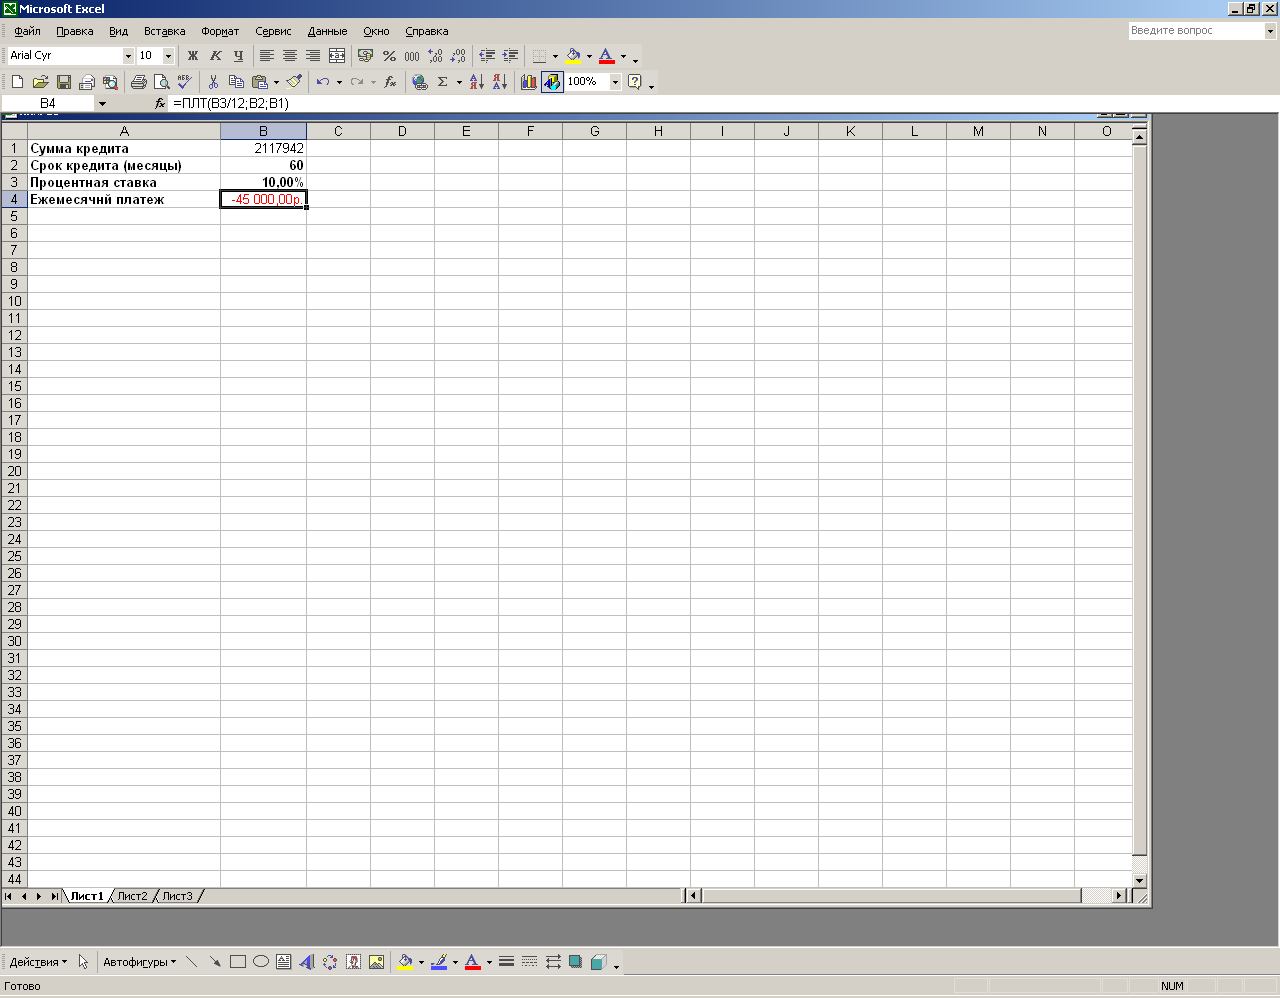The width and height of the screenshot is (1280, 998).
Task: Switch to the Лист3 sheet tab
Action: coord(177,896)
